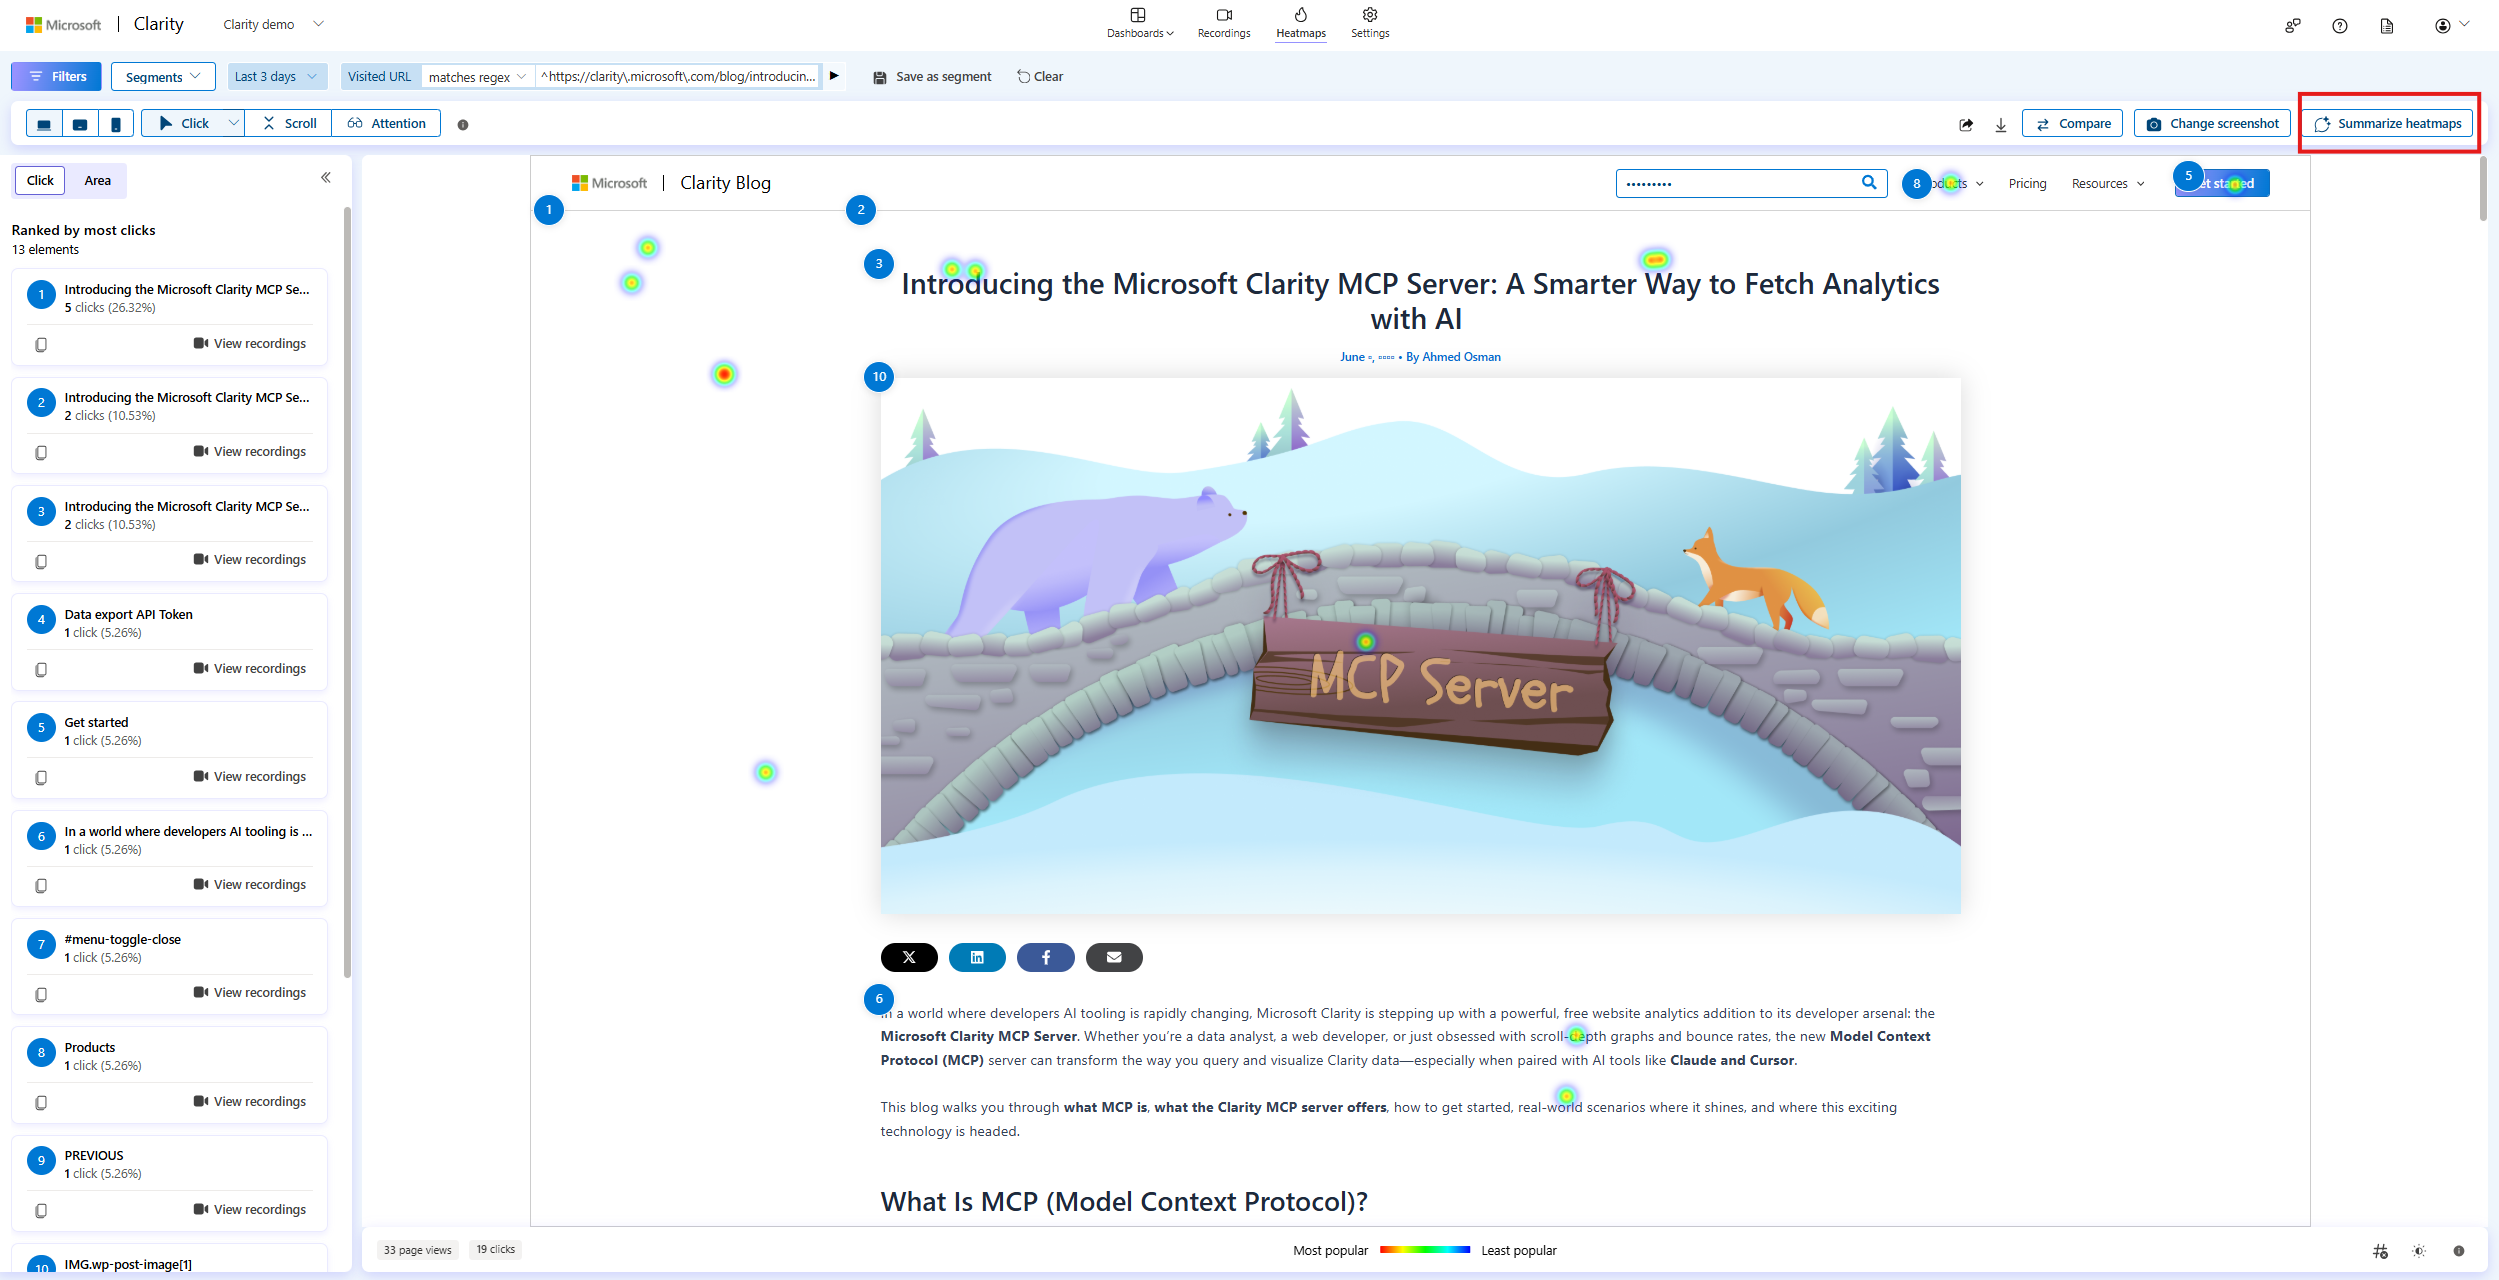Open the Last 3 days date dropdown
This screenshot has width=2499, height=1280.
point(275,77)
